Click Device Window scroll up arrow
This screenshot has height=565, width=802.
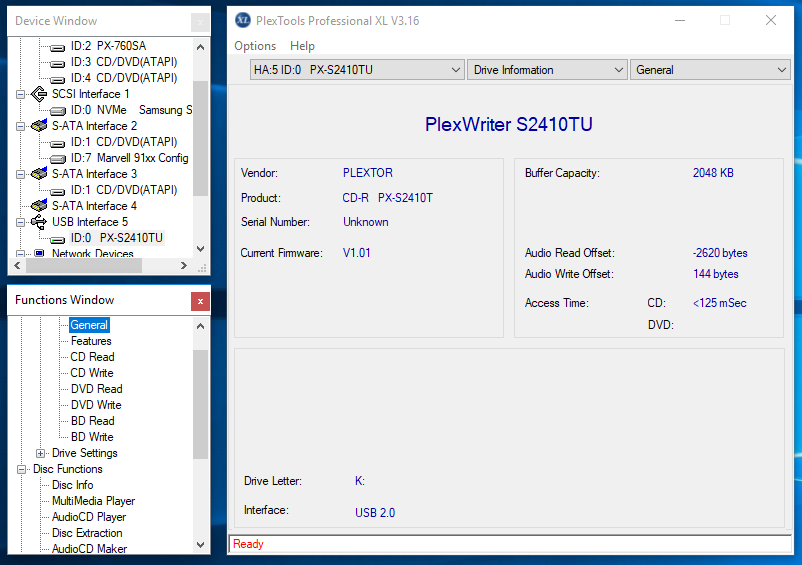click(x=200, y=47)
